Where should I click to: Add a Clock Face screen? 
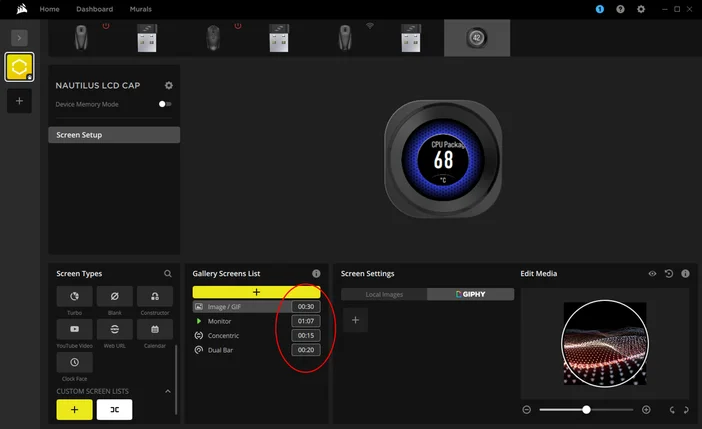pos(74,362)
